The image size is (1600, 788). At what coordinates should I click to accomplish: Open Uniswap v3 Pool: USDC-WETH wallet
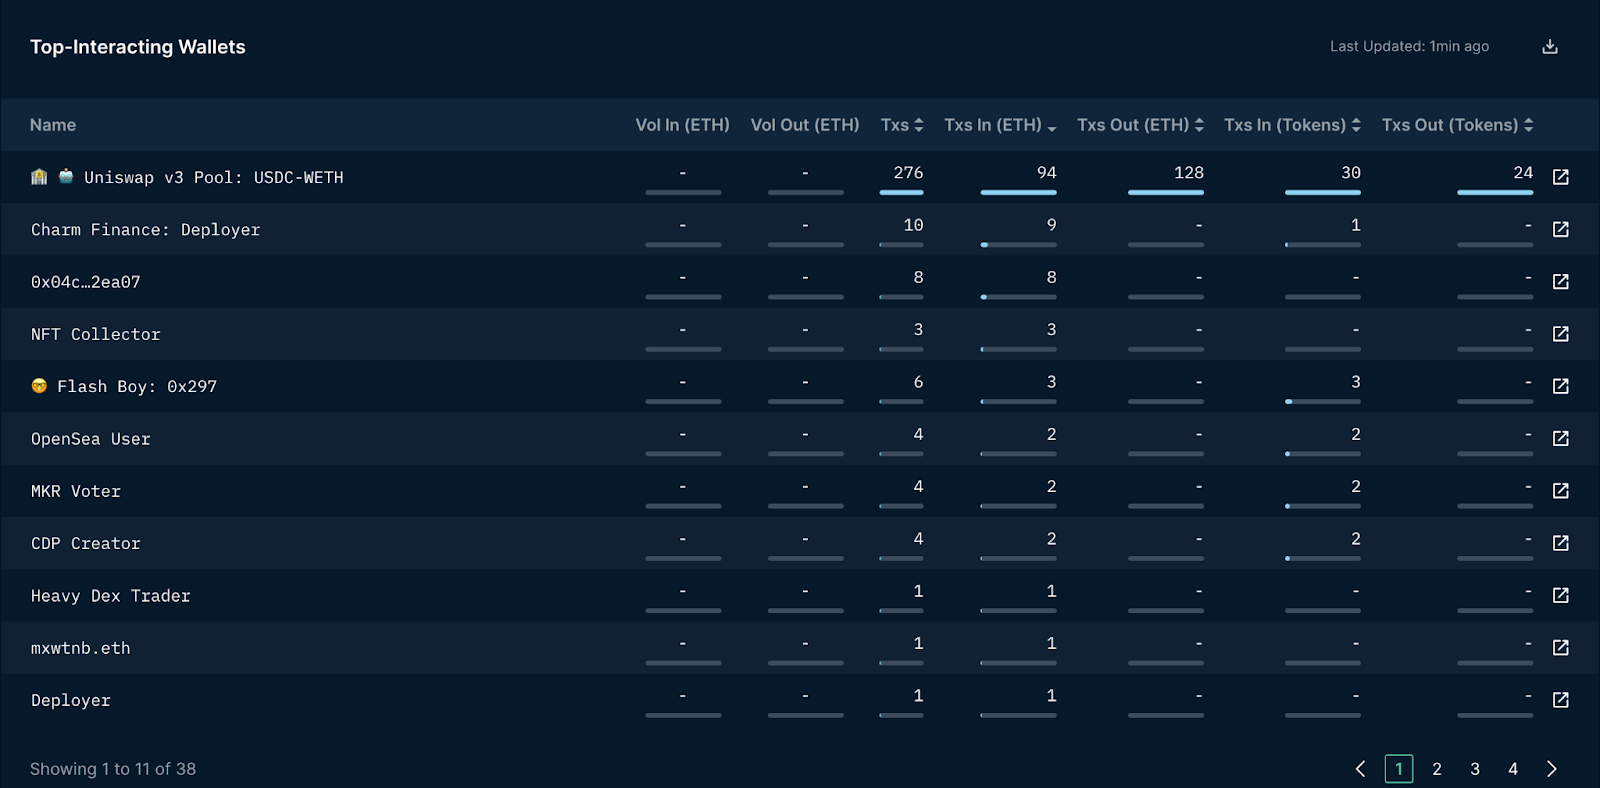pos(214,177)
